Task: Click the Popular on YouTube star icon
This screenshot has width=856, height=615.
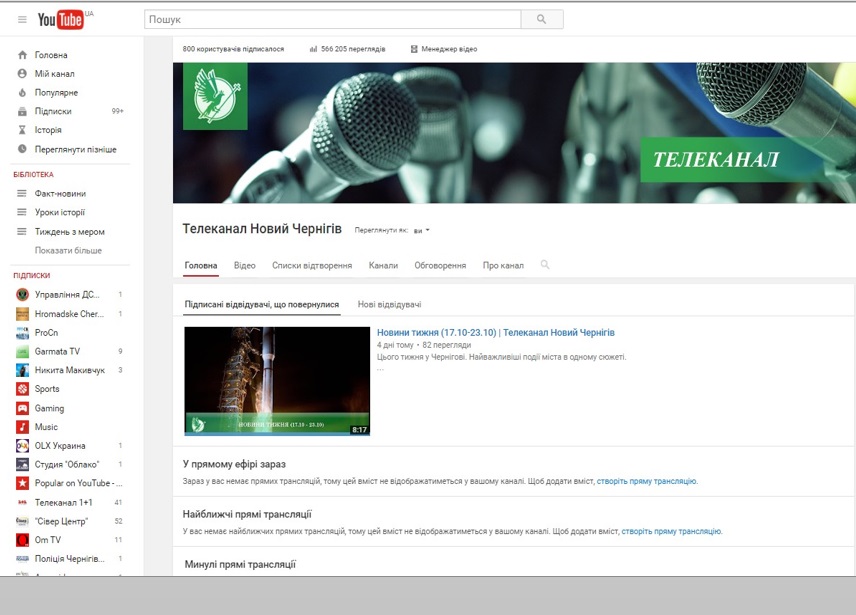Action: 22,483
